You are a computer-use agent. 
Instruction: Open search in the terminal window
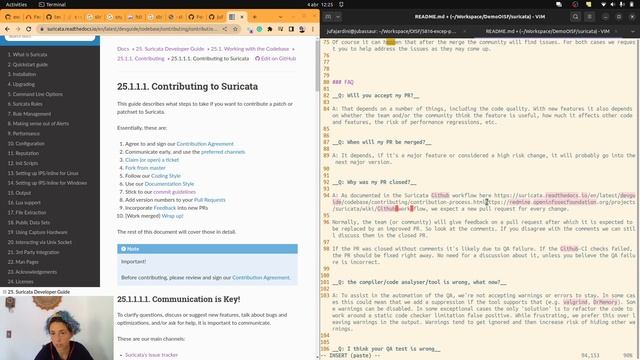(x=576, y=17)
